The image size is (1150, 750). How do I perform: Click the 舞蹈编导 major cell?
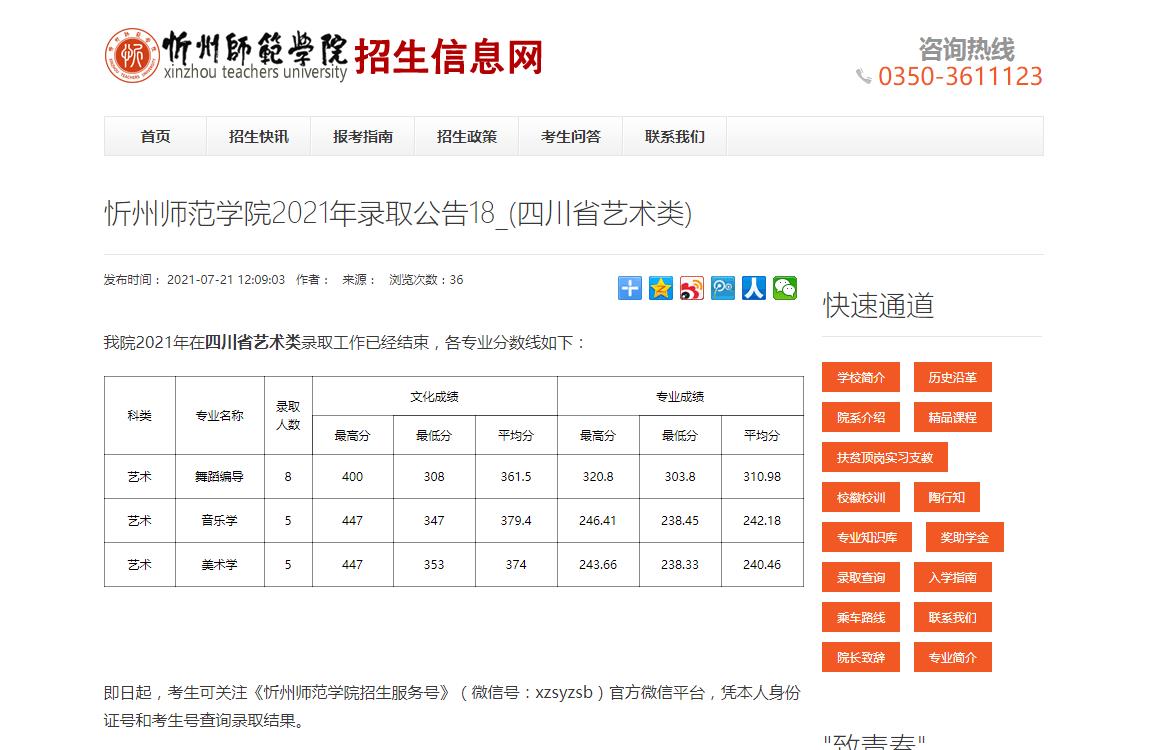219,477
